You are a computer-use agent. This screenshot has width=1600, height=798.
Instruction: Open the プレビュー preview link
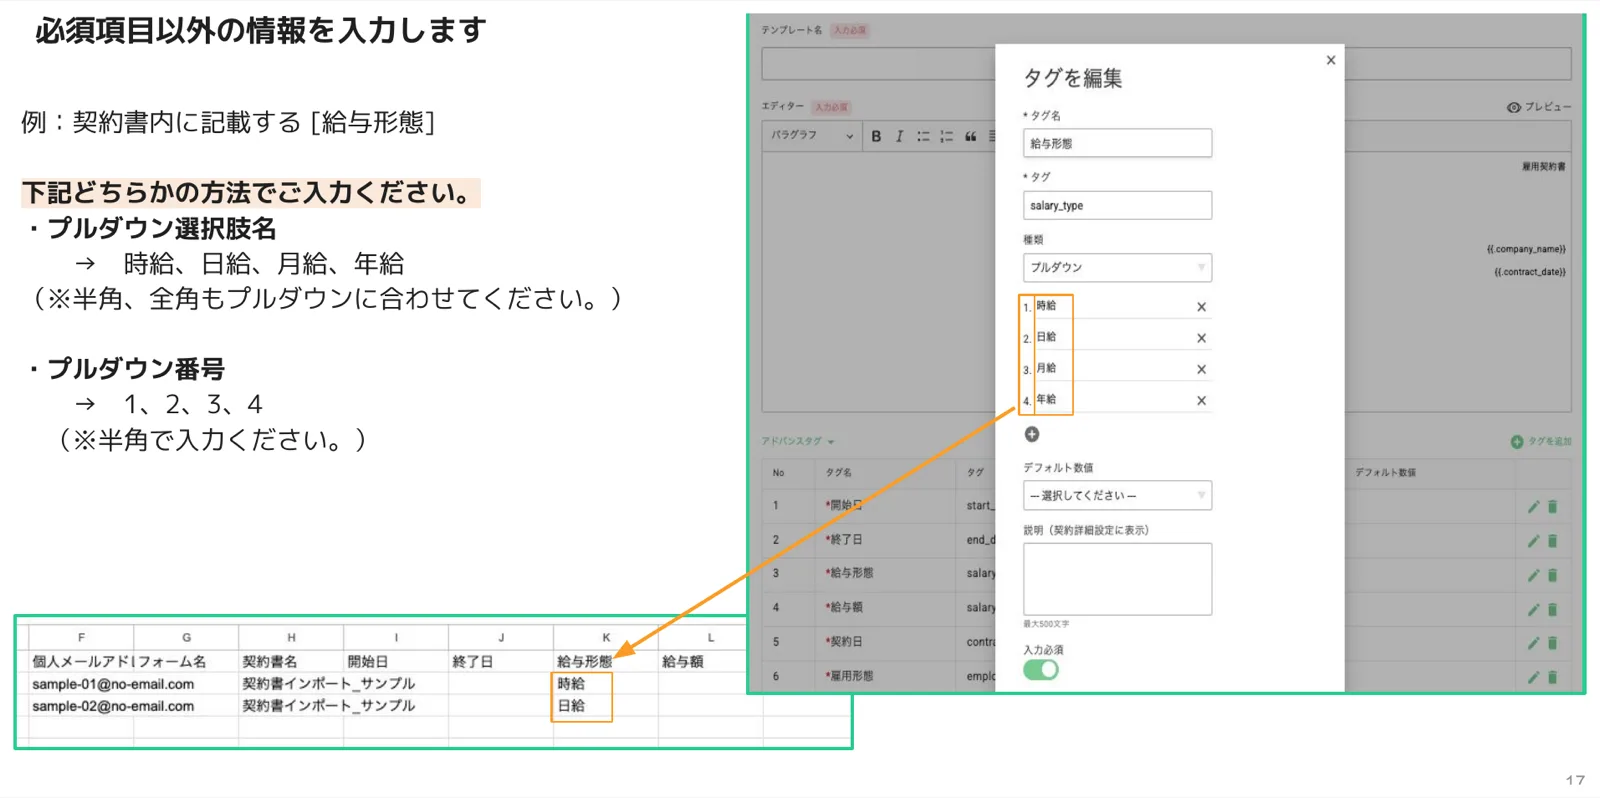[1539, 107]
